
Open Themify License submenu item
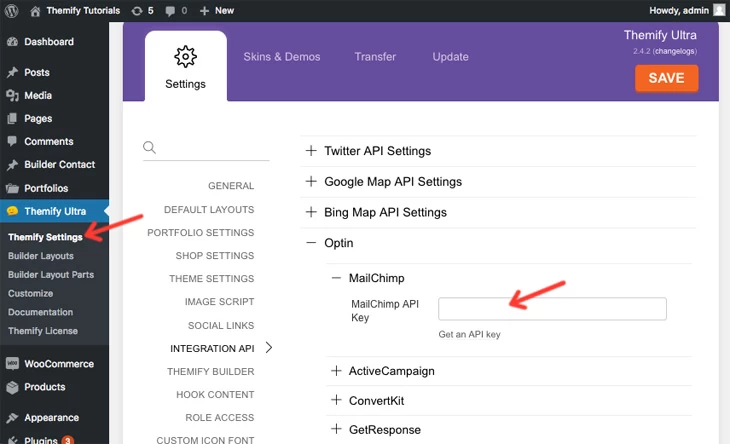click(x=43, y=331)
